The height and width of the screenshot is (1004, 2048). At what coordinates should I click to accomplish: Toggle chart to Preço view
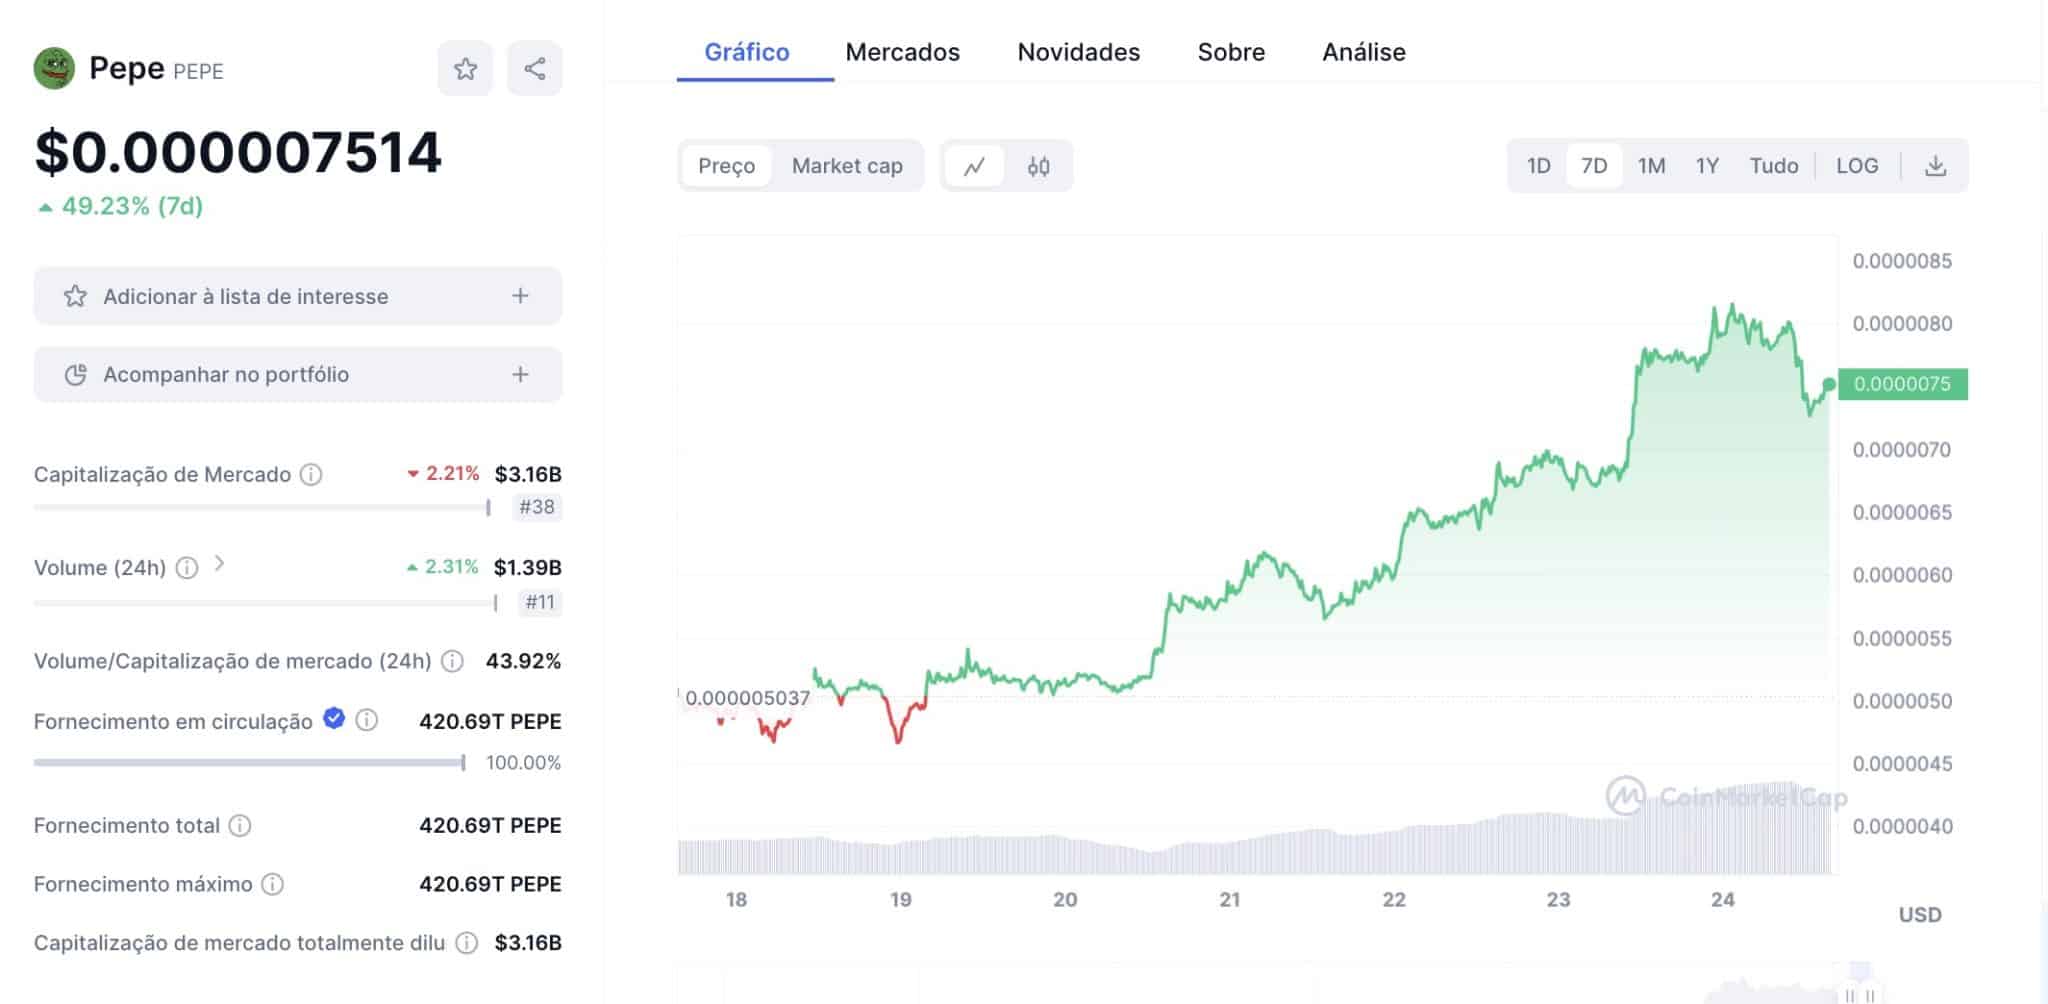(727, 166)
